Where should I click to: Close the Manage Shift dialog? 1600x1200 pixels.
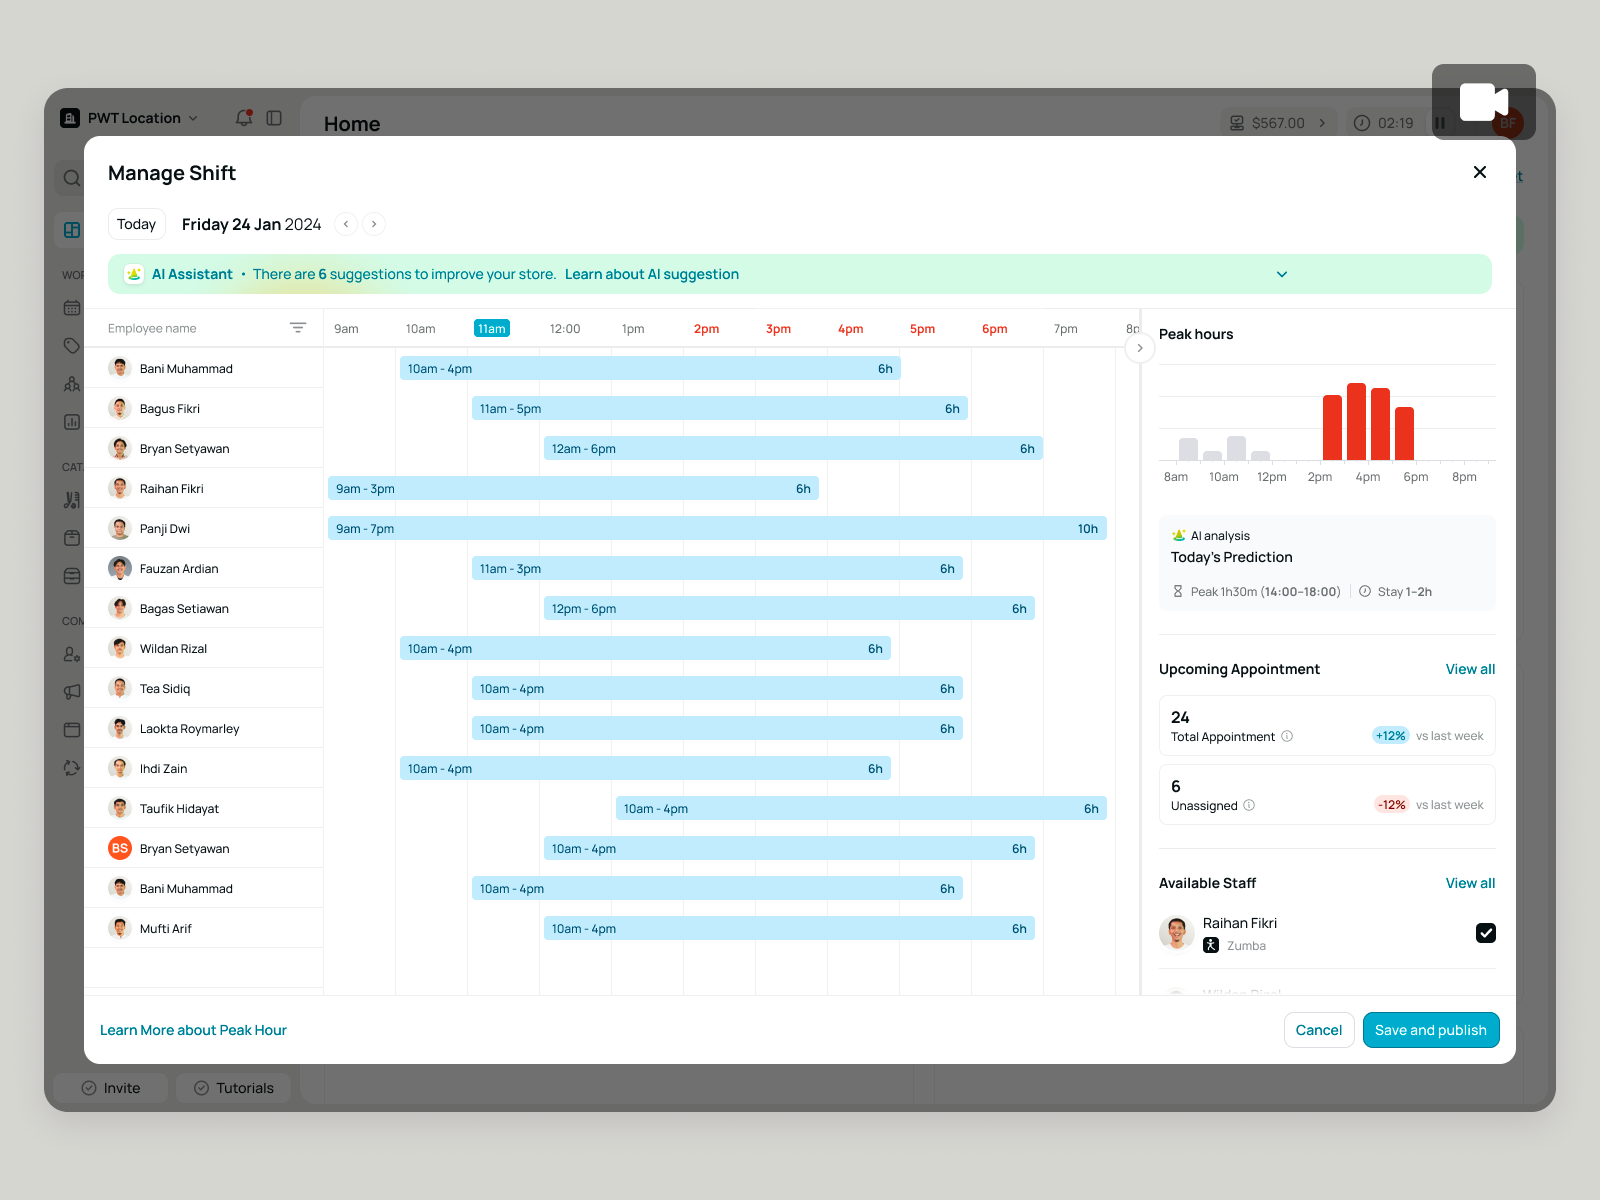click(1480, 172)
